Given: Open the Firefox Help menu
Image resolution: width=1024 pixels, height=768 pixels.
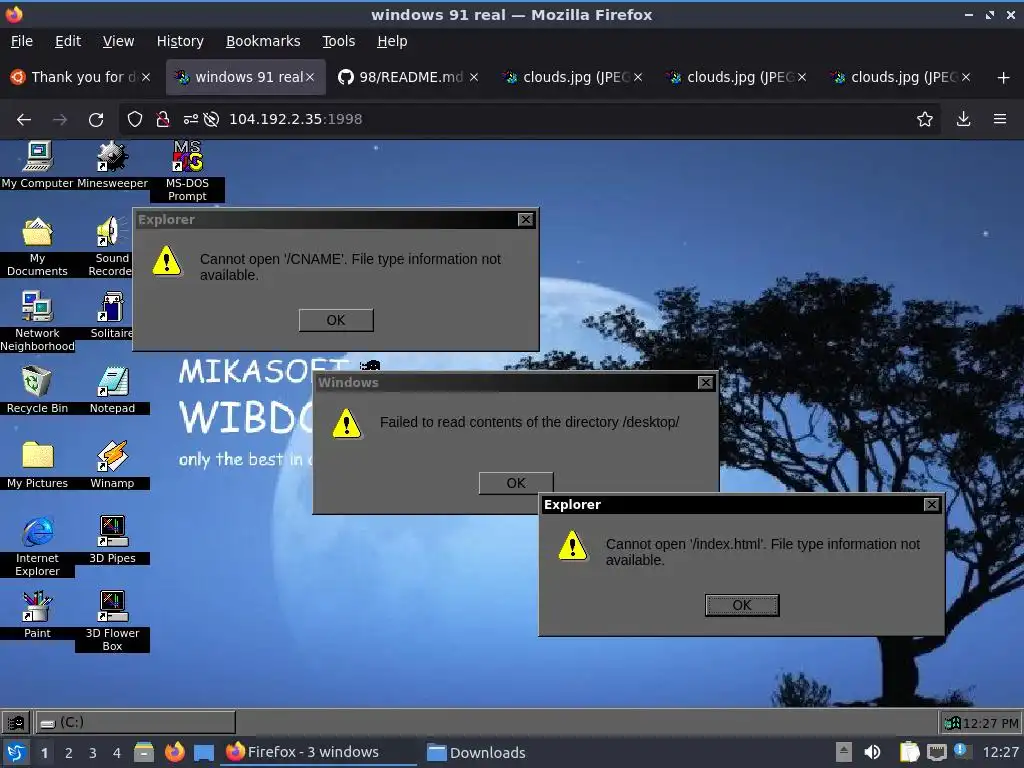Looking at the screenshot, I should click(392, 41).
